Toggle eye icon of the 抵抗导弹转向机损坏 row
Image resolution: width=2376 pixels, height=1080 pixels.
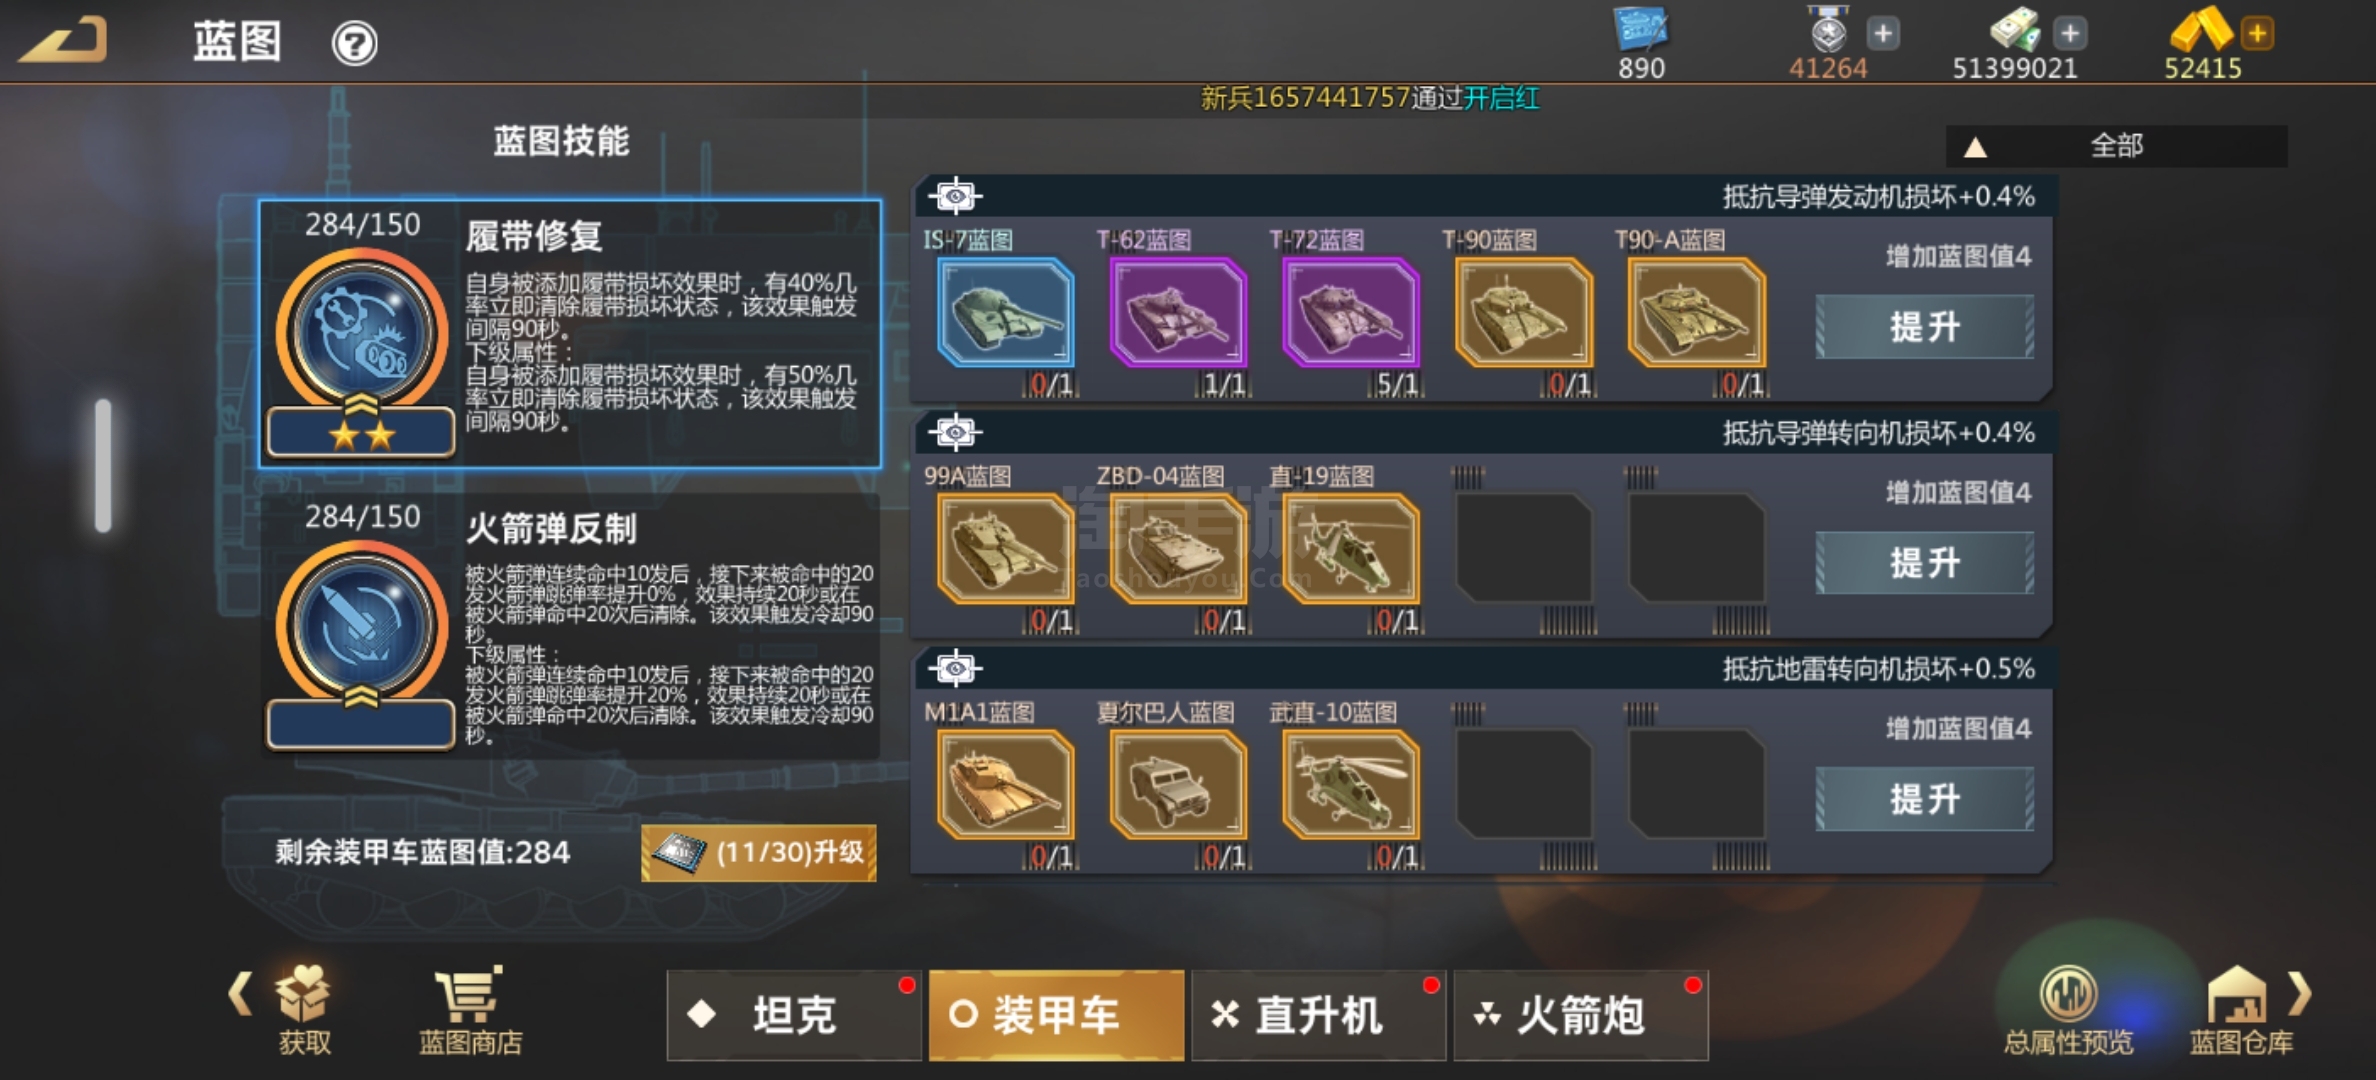tap(955, 432)
